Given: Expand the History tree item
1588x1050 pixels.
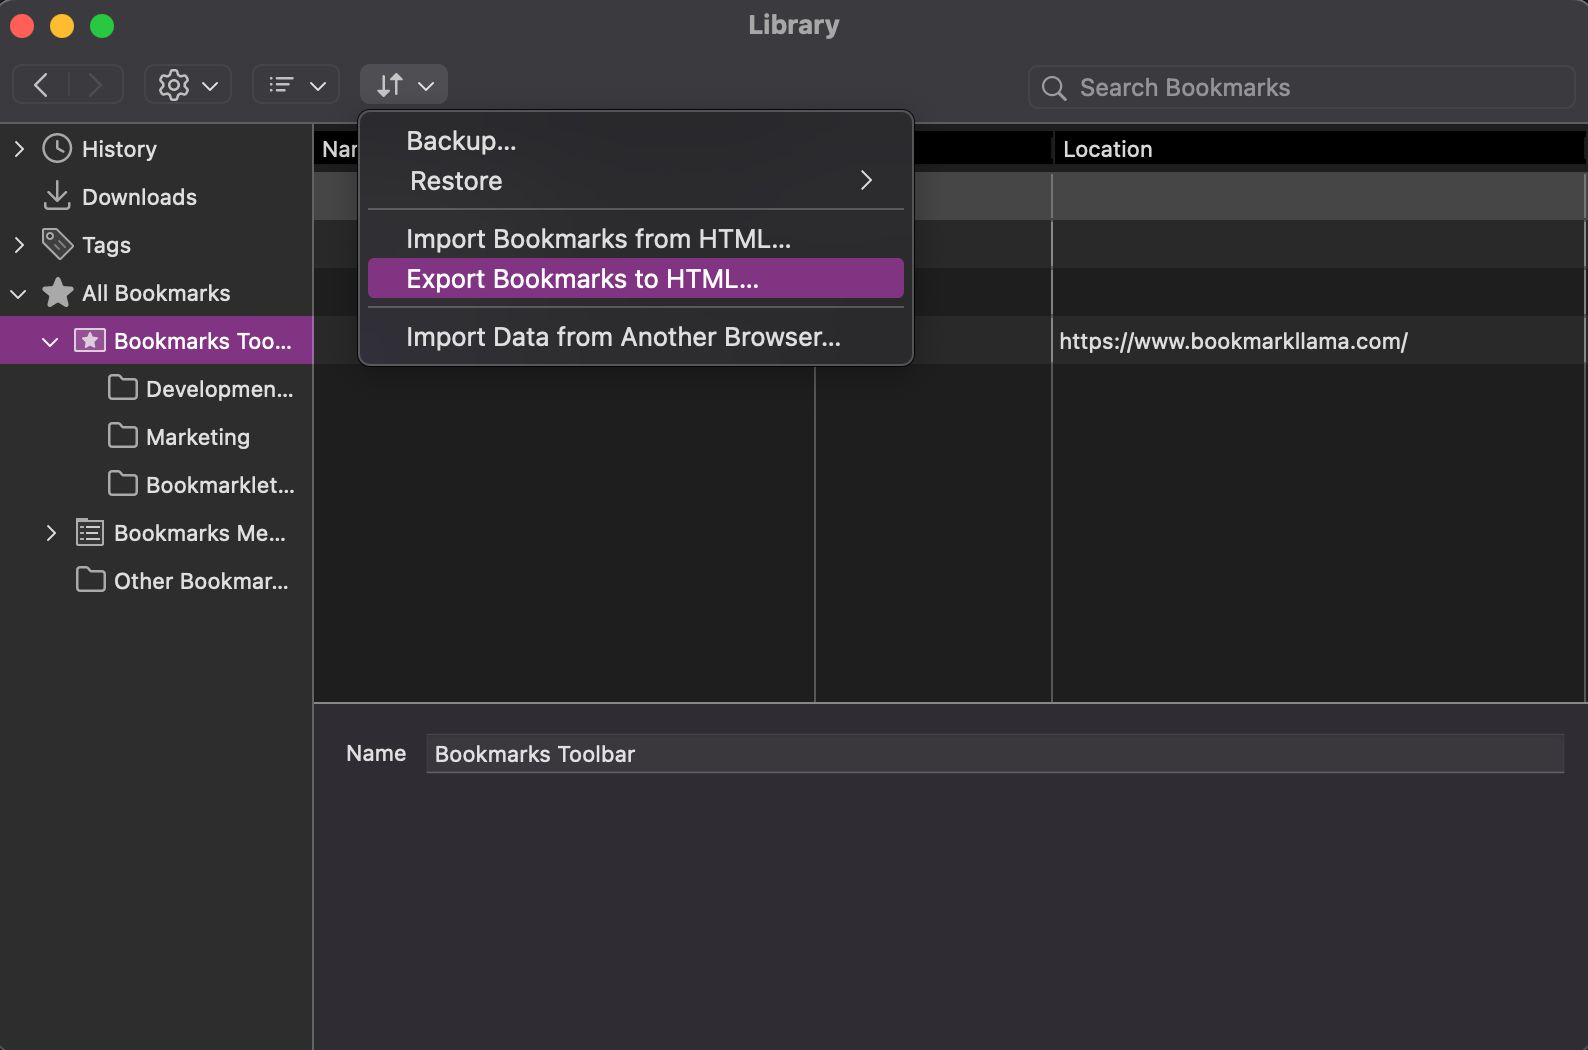Looking at the screenshot, I should tap(19, 149).
